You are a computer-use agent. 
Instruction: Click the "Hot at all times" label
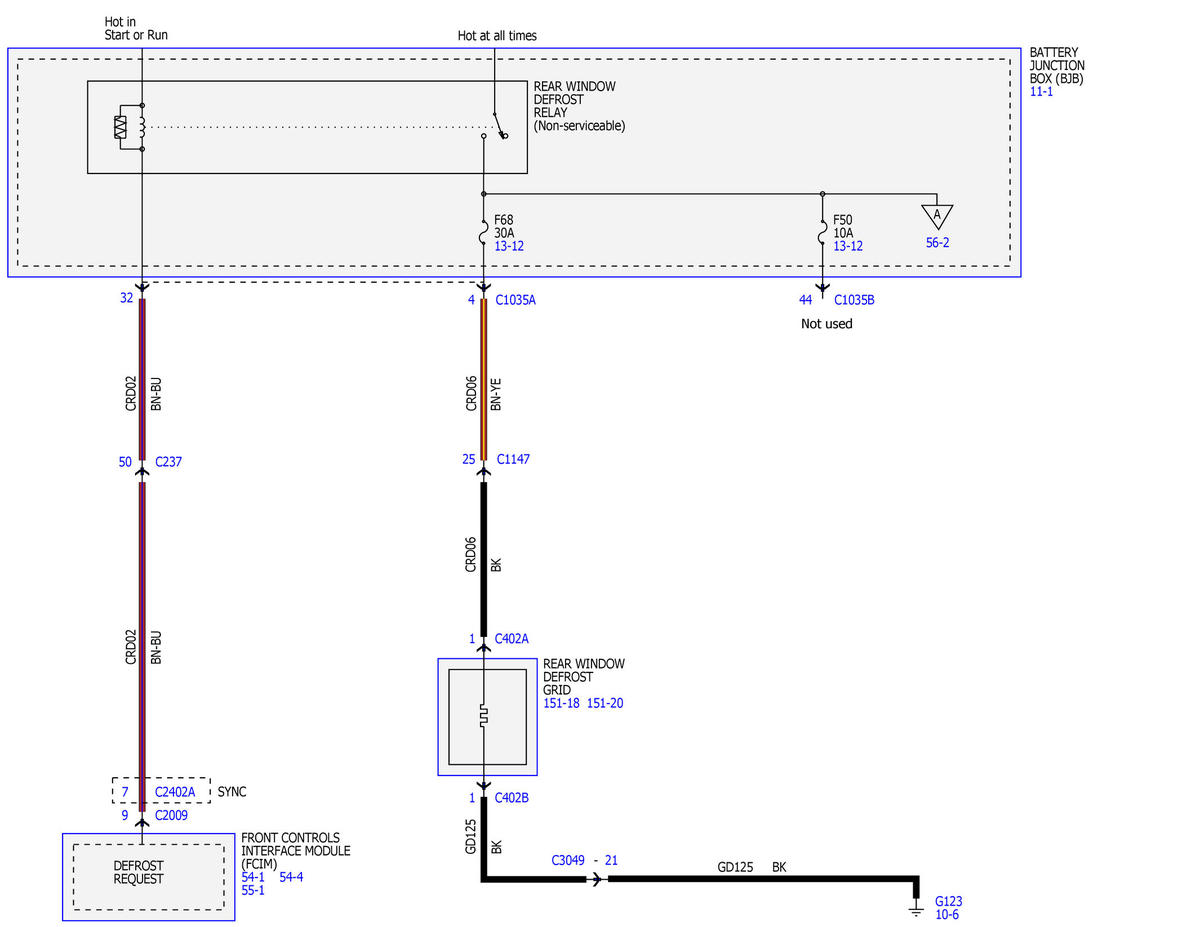tap(497, 36)
